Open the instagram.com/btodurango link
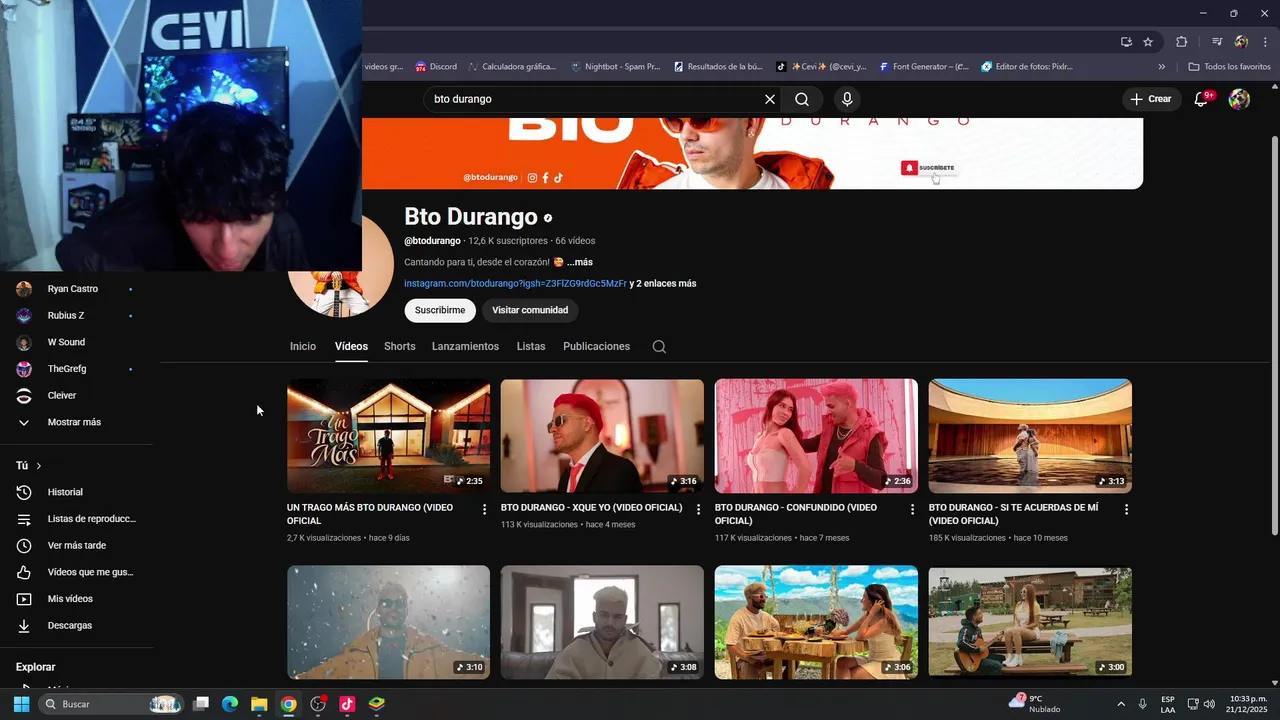Viewport: 1280px width, 720px height. 515,284
